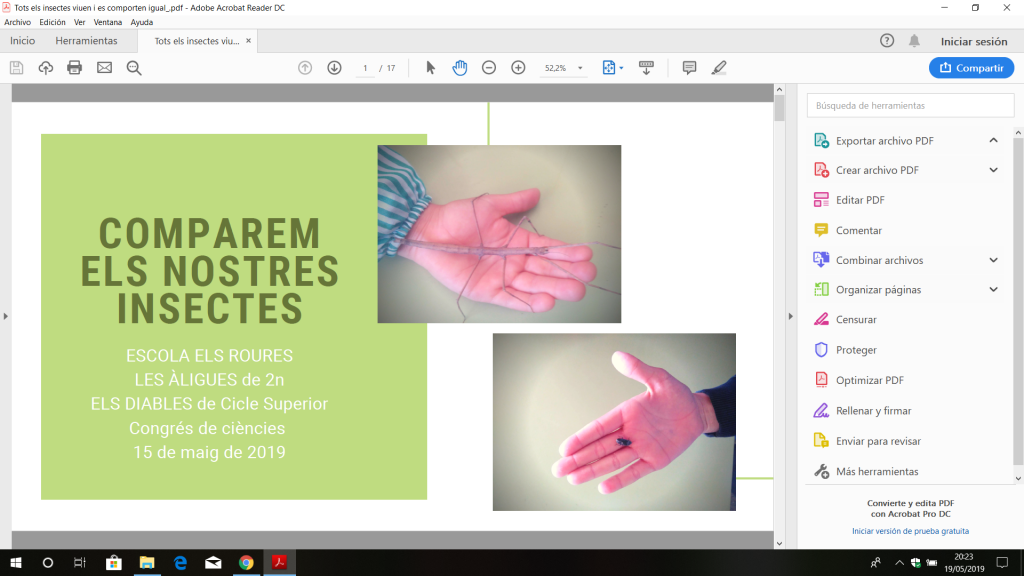The image size is (1024, 576).
Task: Click the Print file icon
Action: tap(74, 68)
